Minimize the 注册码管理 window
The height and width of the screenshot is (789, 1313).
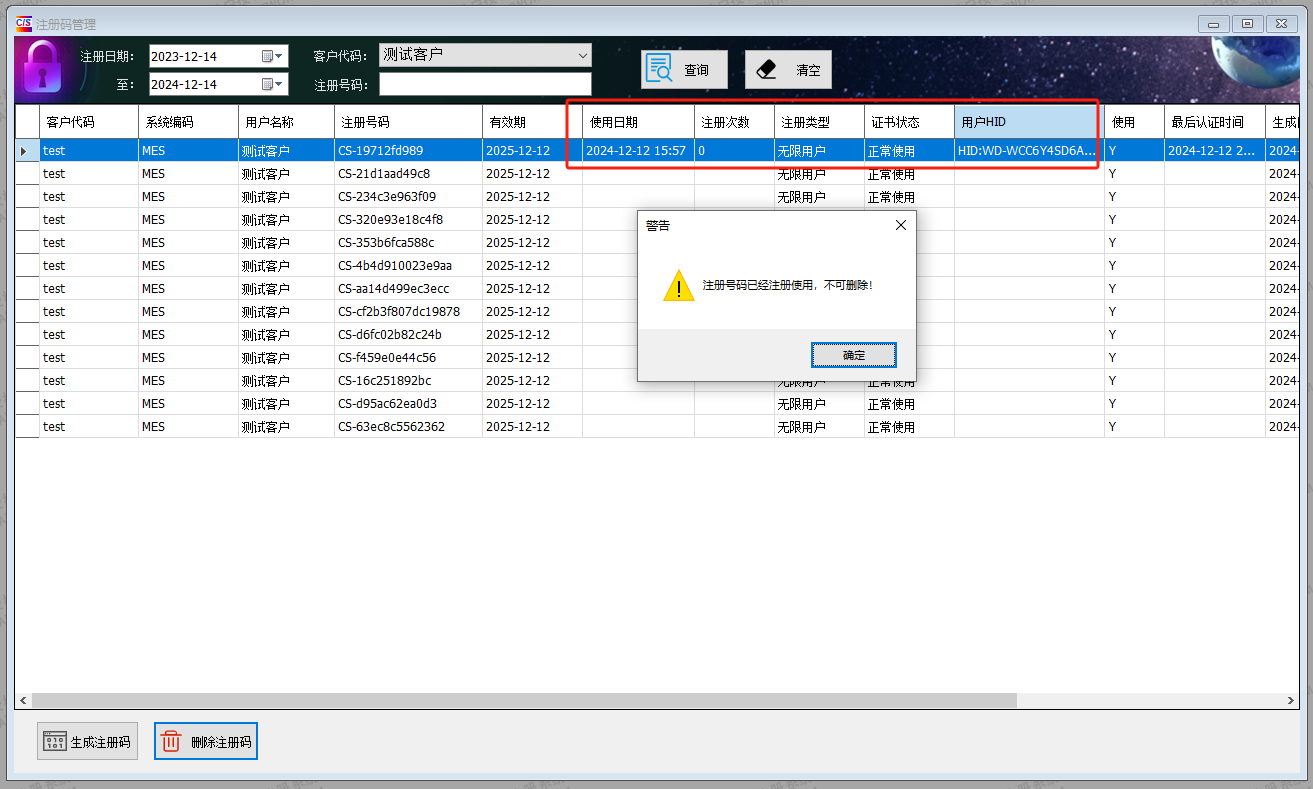pyautogui.click(x=1213, y=24)
